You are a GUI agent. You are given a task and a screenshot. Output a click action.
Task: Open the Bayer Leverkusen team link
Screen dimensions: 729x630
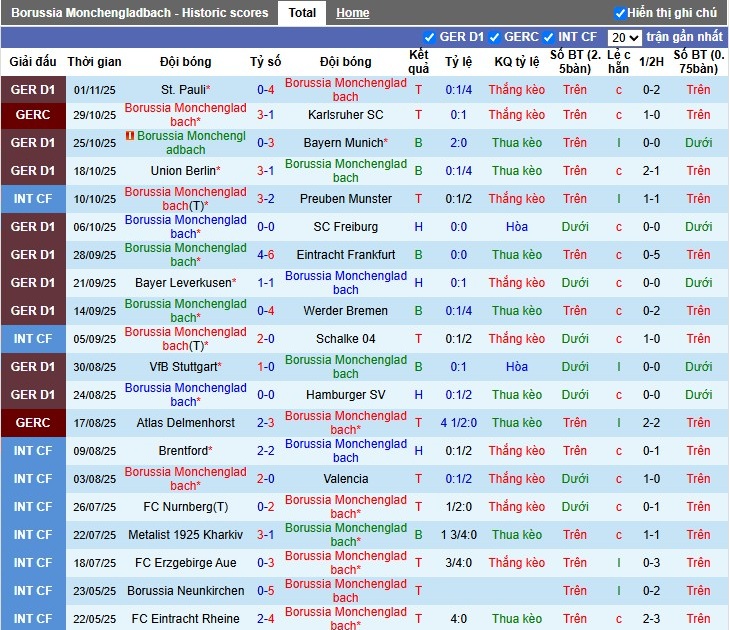coord(183,283)
